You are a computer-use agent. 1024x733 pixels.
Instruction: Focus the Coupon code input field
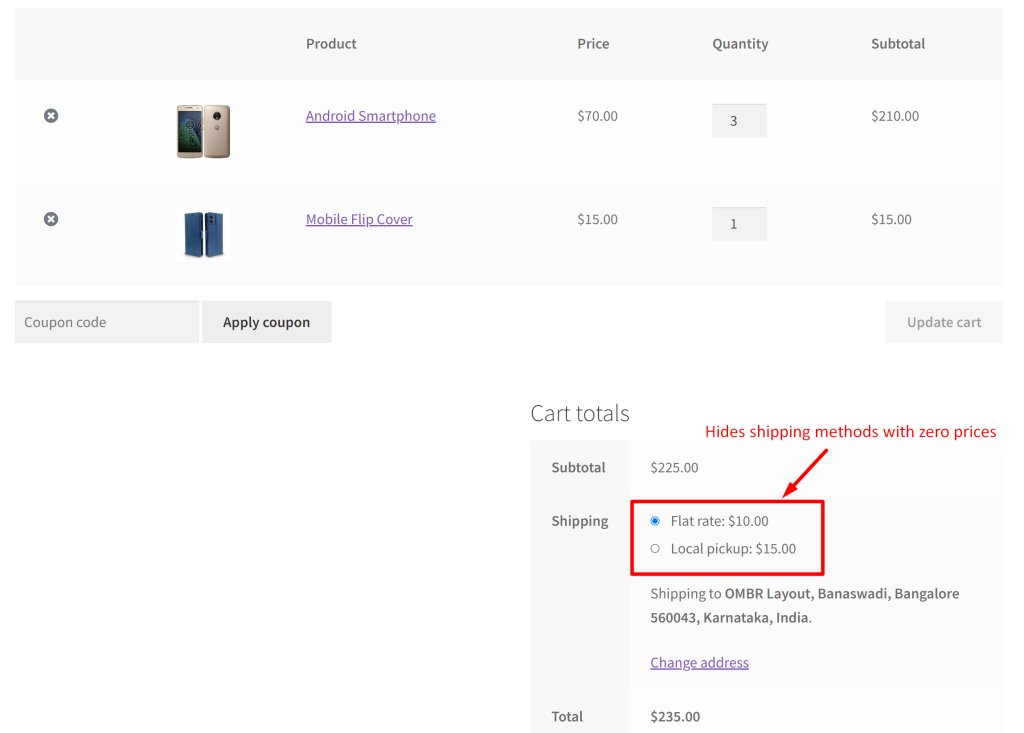[x=107, y=322]
